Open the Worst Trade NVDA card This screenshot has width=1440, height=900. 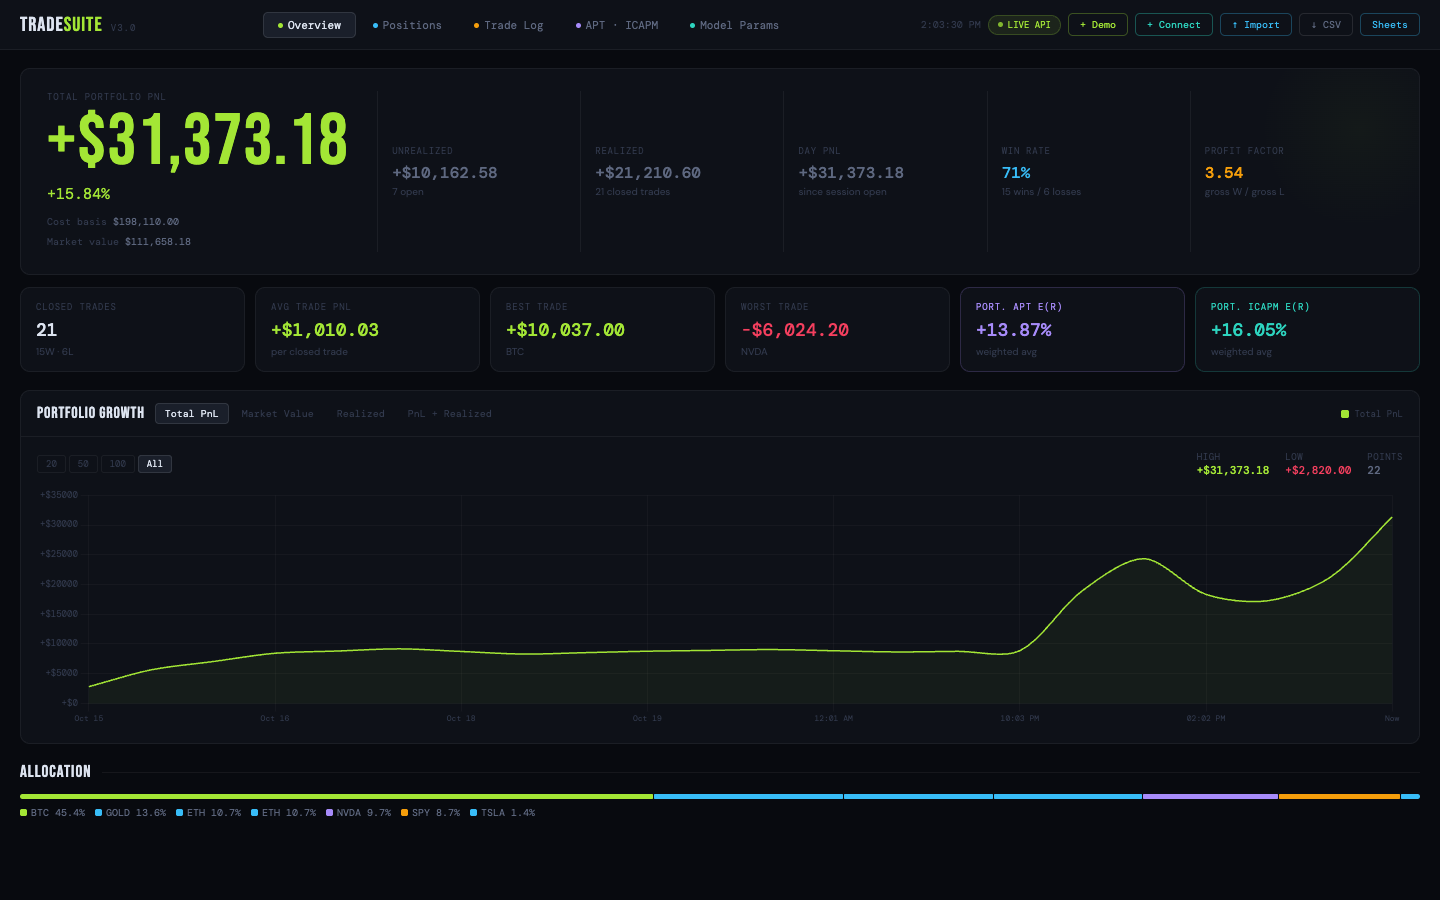click(837, 330)
